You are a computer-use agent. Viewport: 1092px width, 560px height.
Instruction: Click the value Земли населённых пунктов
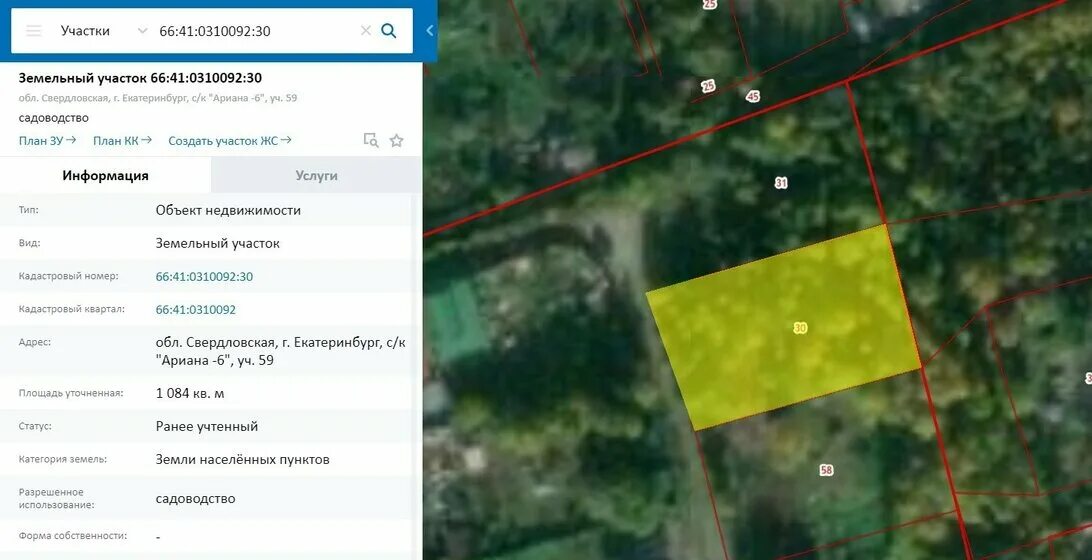click(242, 460)
